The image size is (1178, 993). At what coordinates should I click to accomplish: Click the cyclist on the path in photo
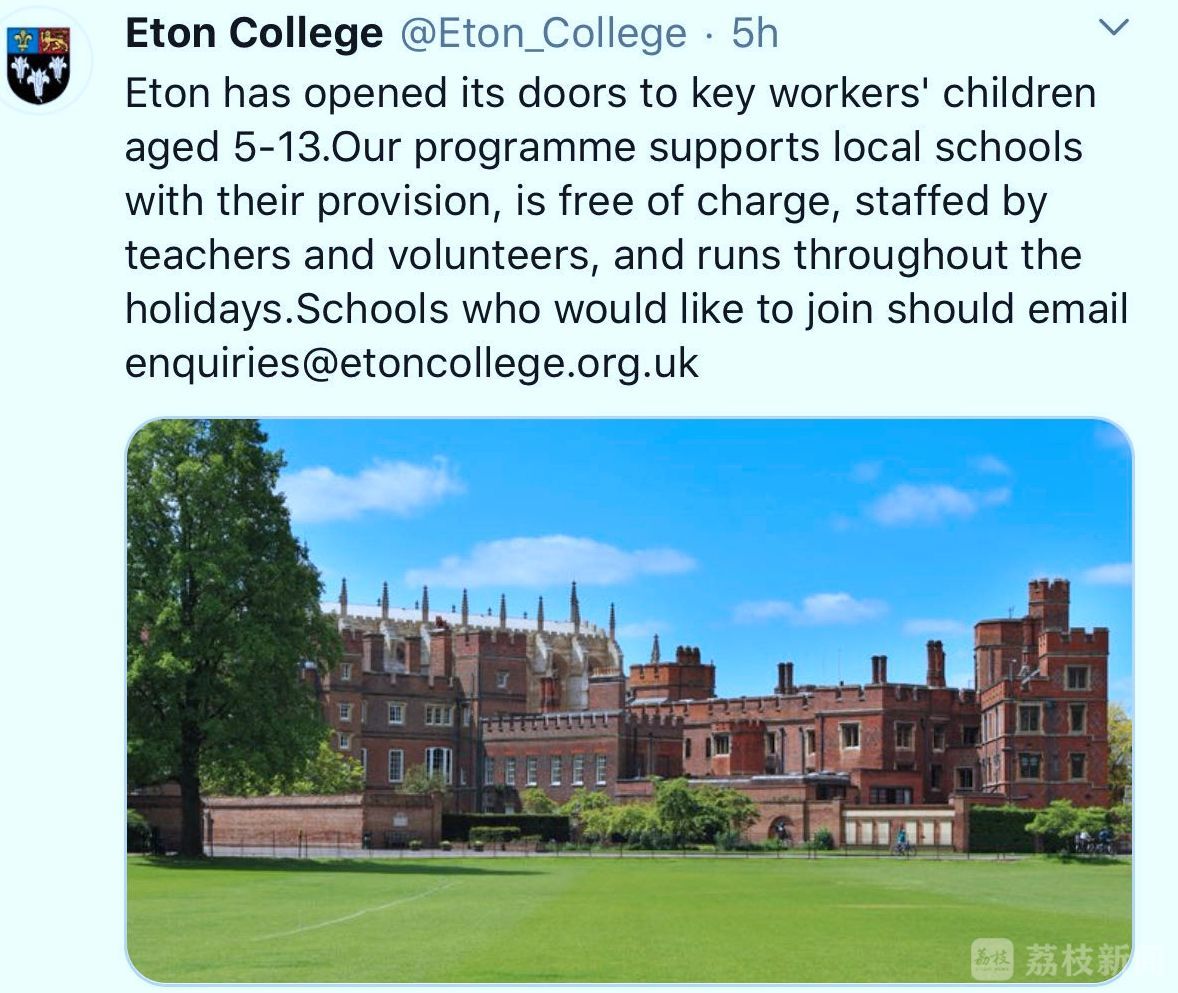click(902, 842)
